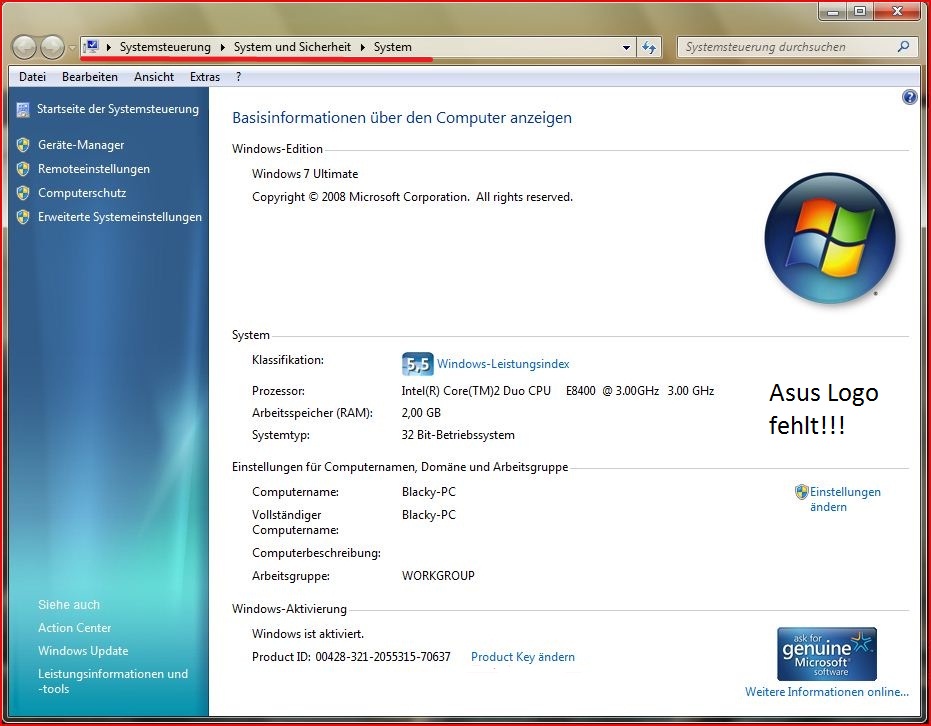
Task: Click Einstellungen ändern link
Action: coord(845,499)
